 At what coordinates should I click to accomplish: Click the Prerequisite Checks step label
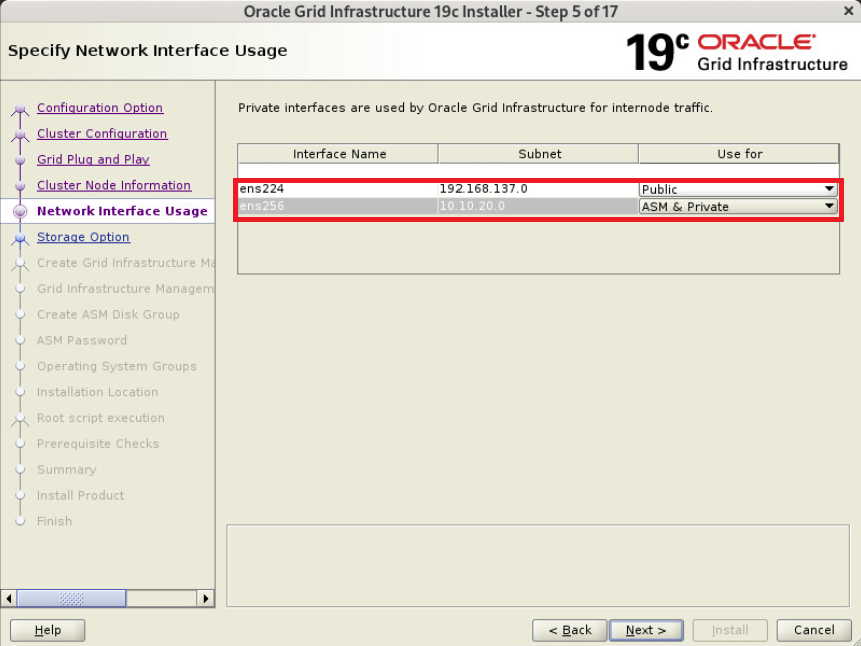98,443
